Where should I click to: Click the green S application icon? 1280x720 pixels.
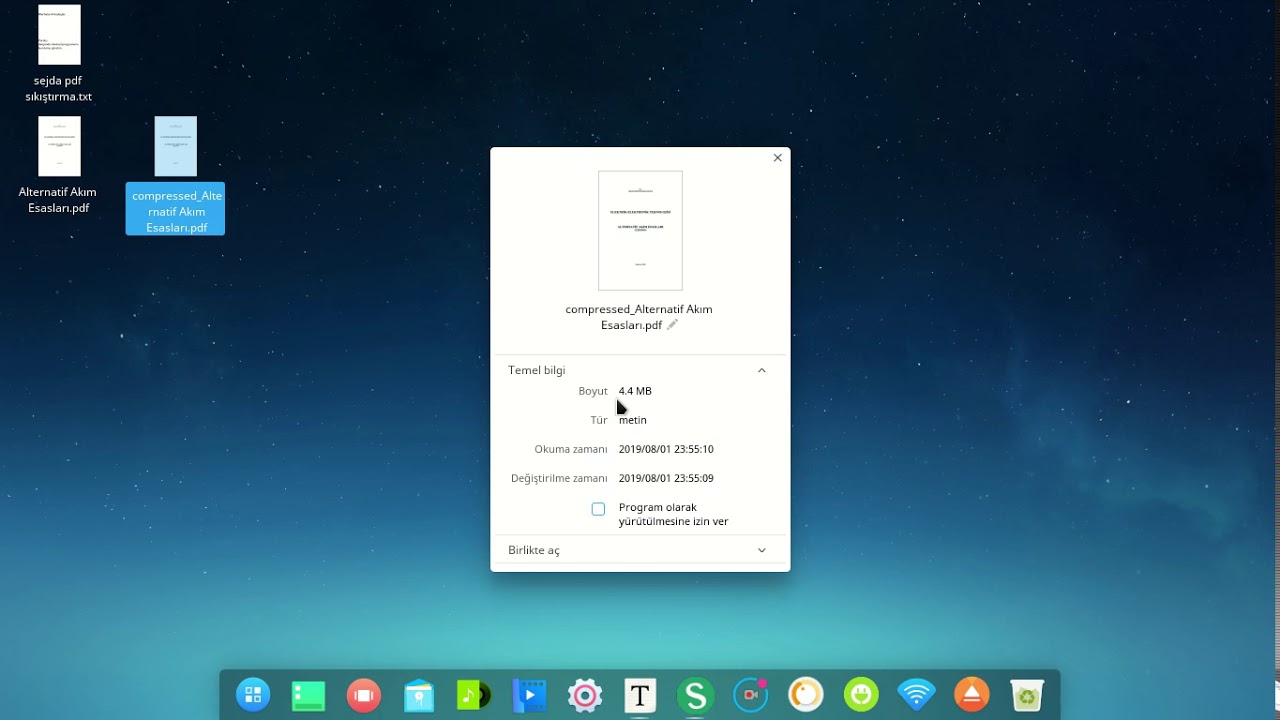695,694
